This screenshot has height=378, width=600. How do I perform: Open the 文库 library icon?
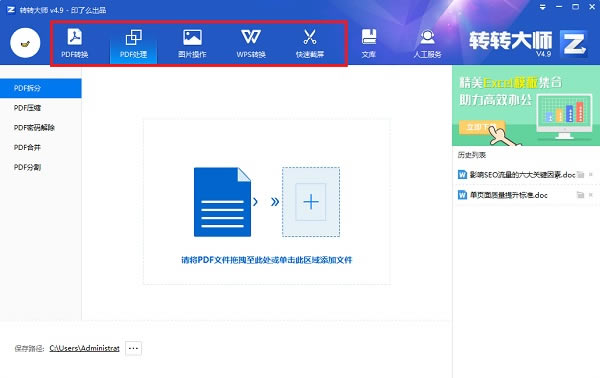[x=368, y=44]
